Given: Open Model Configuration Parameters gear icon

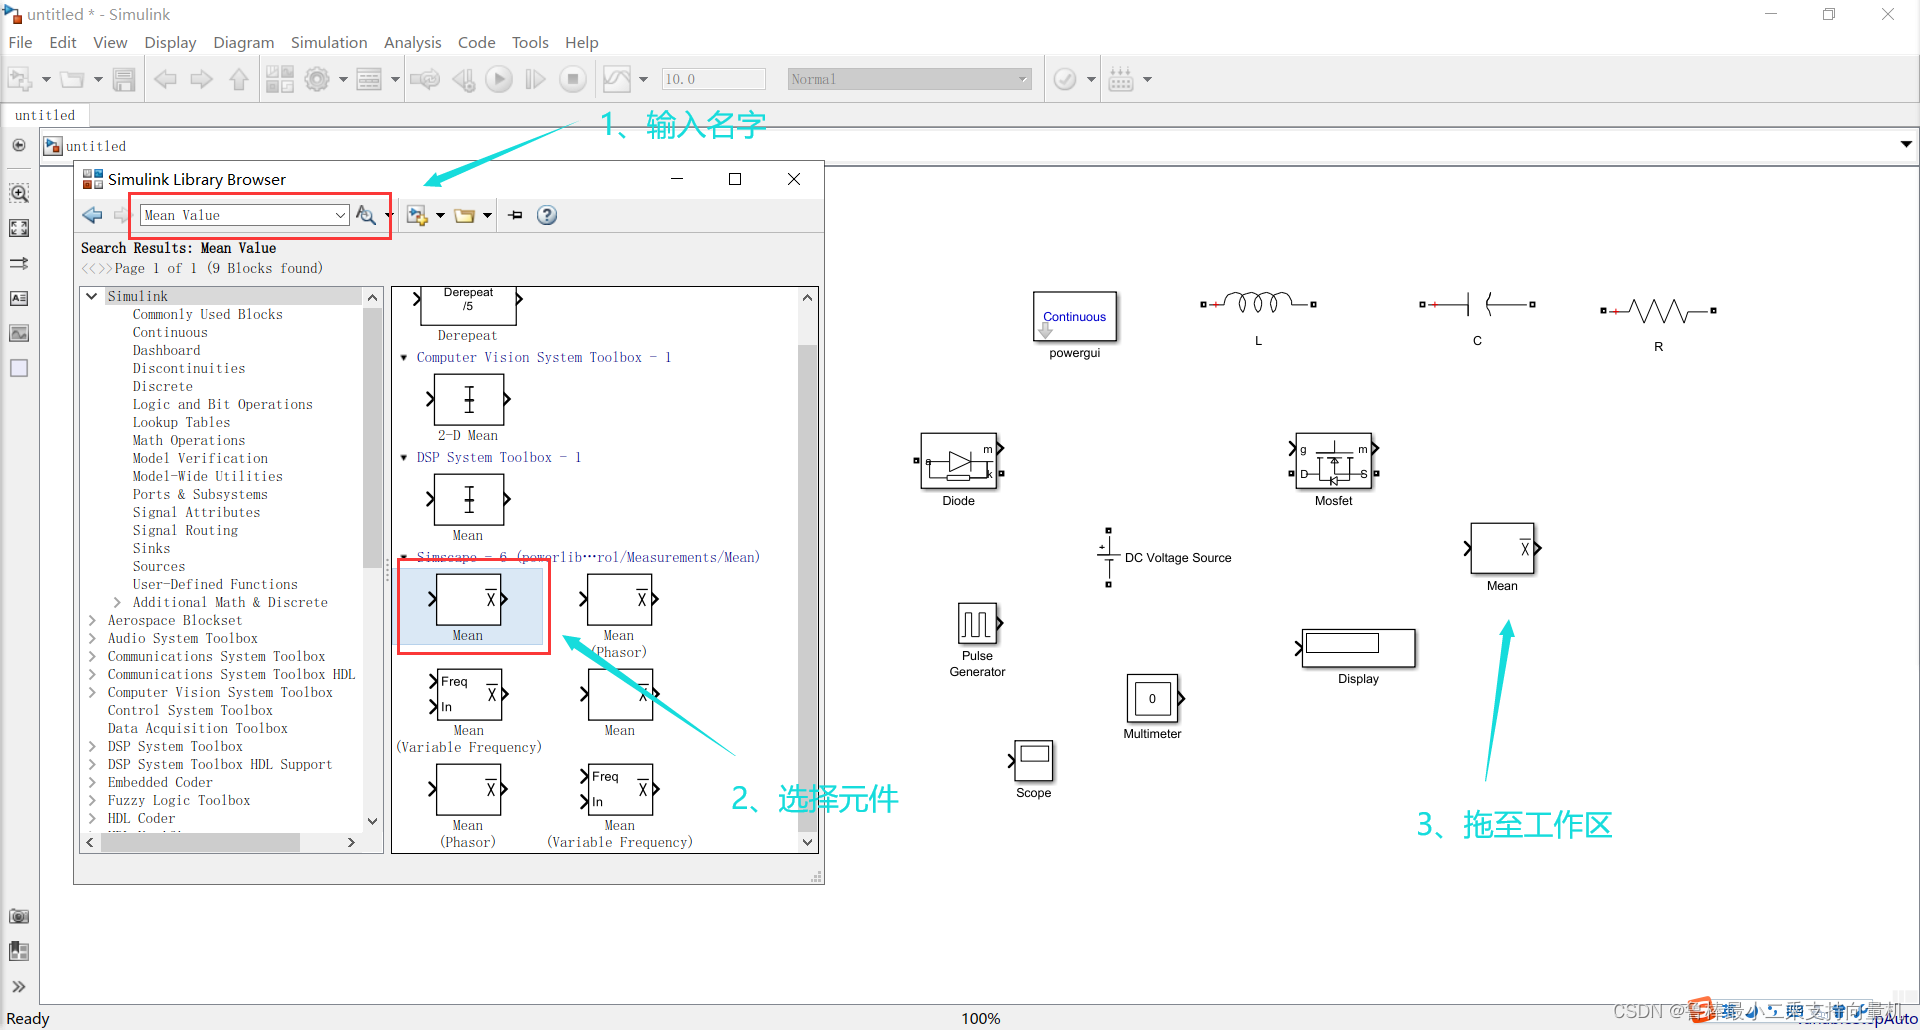Looking at the screenshot, I should (x=317, y=79).
